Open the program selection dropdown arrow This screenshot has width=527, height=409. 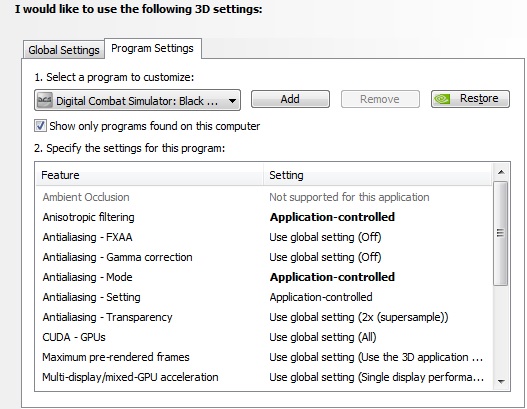tap(232, 100)
